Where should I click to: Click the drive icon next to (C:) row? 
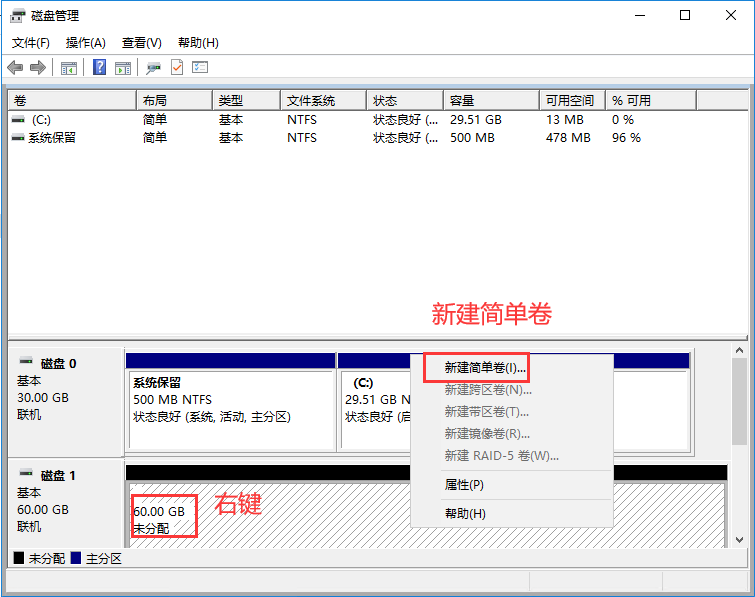[18, 119]
